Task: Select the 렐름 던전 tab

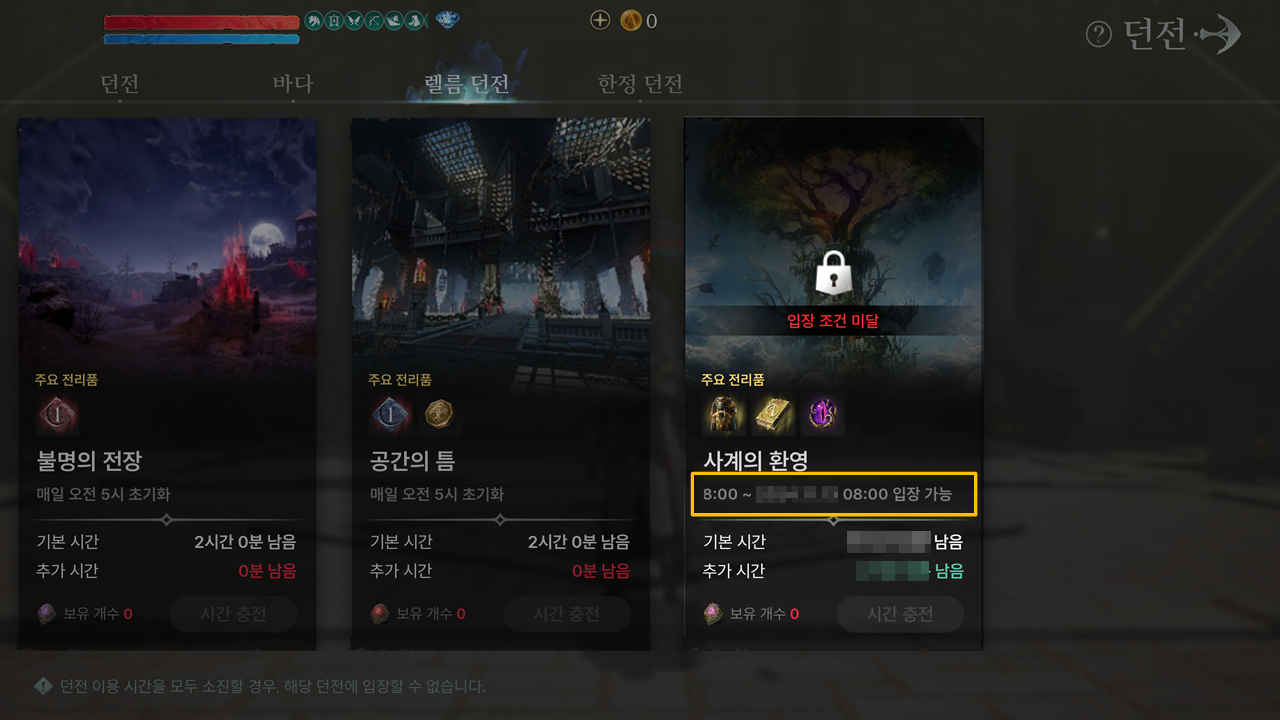Action: click(467, 84)
